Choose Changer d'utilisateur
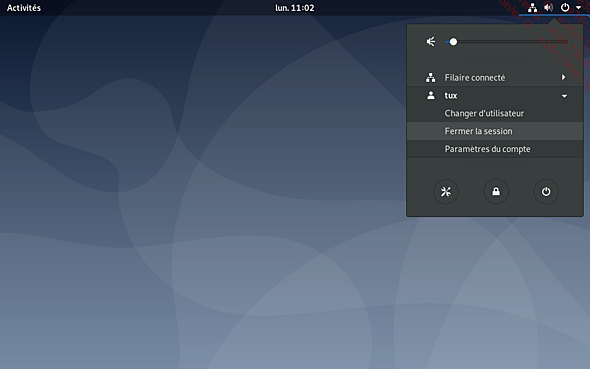 pos(495,113)
